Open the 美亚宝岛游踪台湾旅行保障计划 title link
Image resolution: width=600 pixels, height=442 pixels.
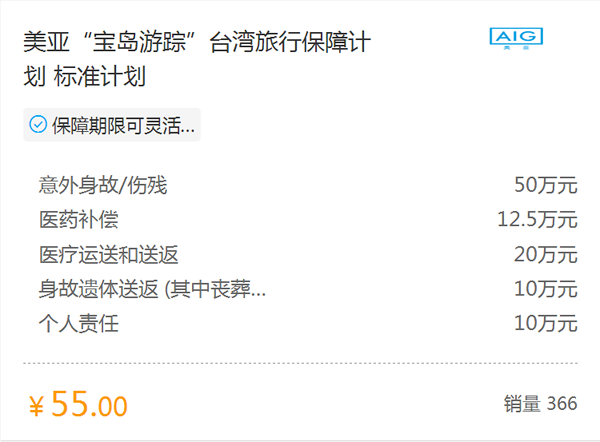click(197, 59)
